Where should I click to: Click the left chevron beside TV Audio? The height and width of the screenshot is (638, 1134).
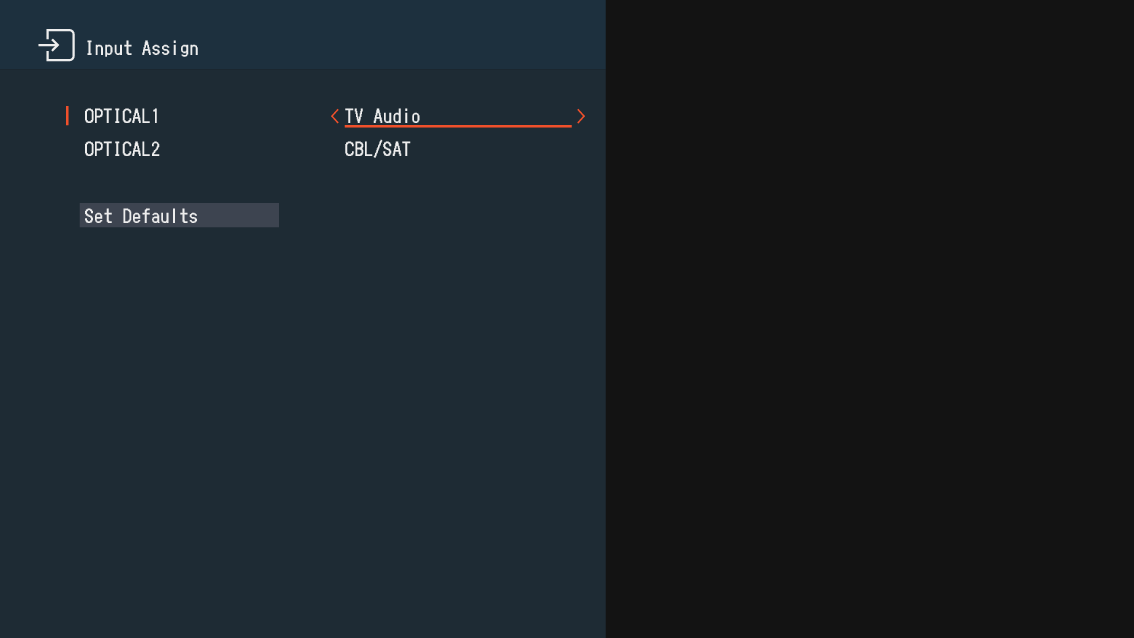pyautogui.click(x=335, y=116)
